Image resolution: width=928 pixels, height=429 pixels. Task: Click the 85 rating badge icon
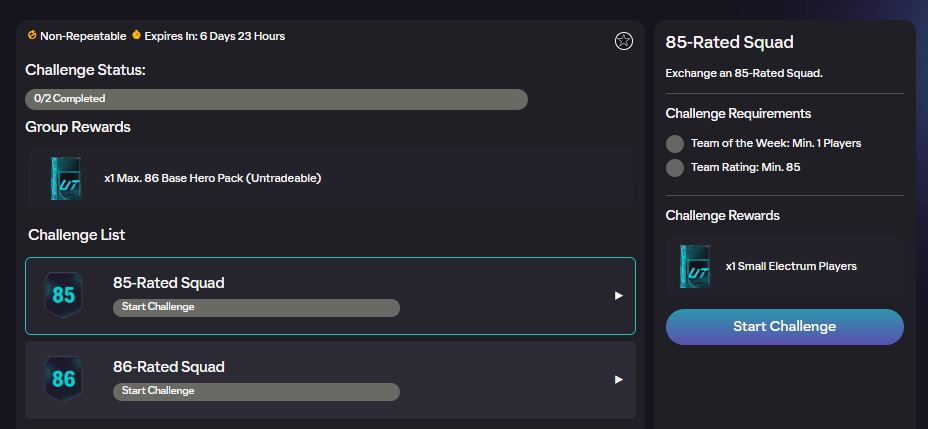coord(64,295)
